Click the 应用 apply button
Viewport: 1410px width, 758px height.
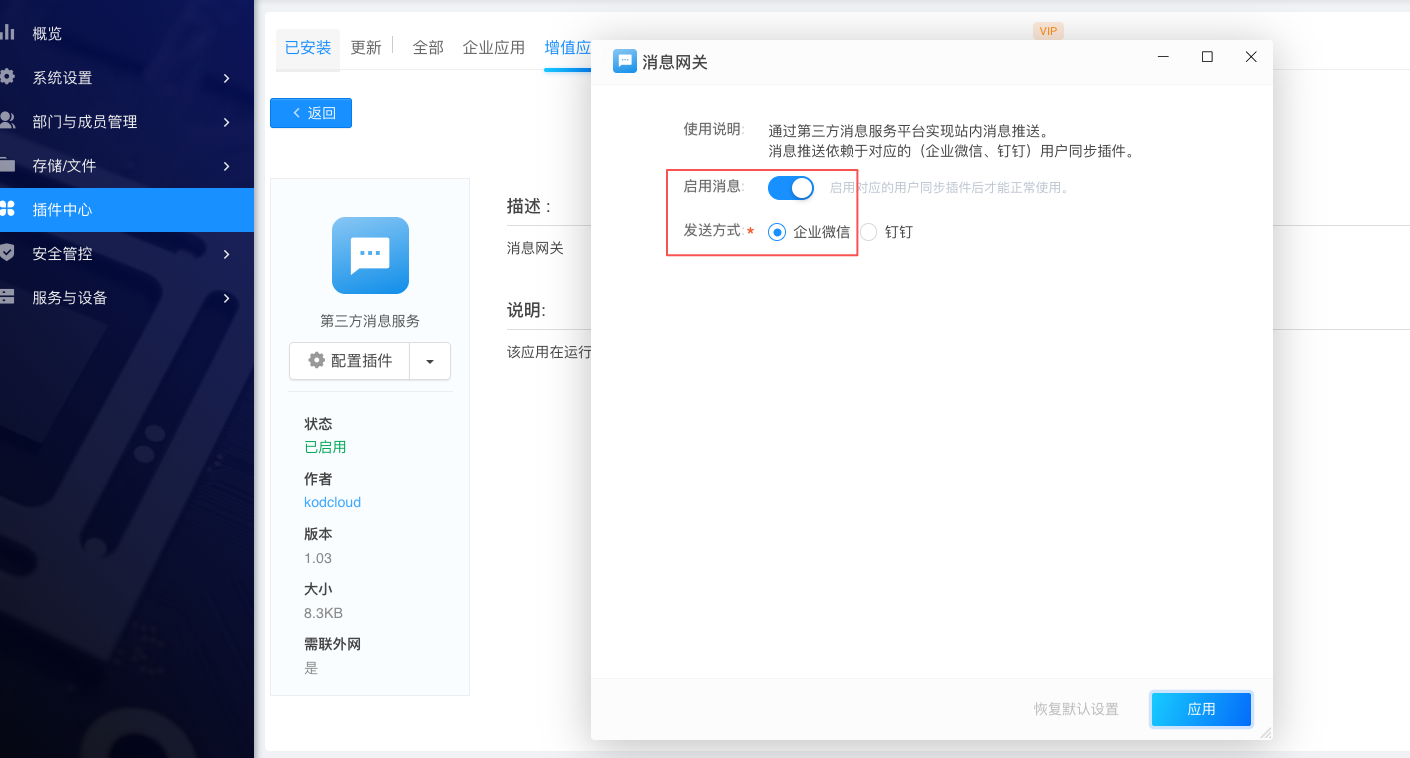pos(1200,709)
